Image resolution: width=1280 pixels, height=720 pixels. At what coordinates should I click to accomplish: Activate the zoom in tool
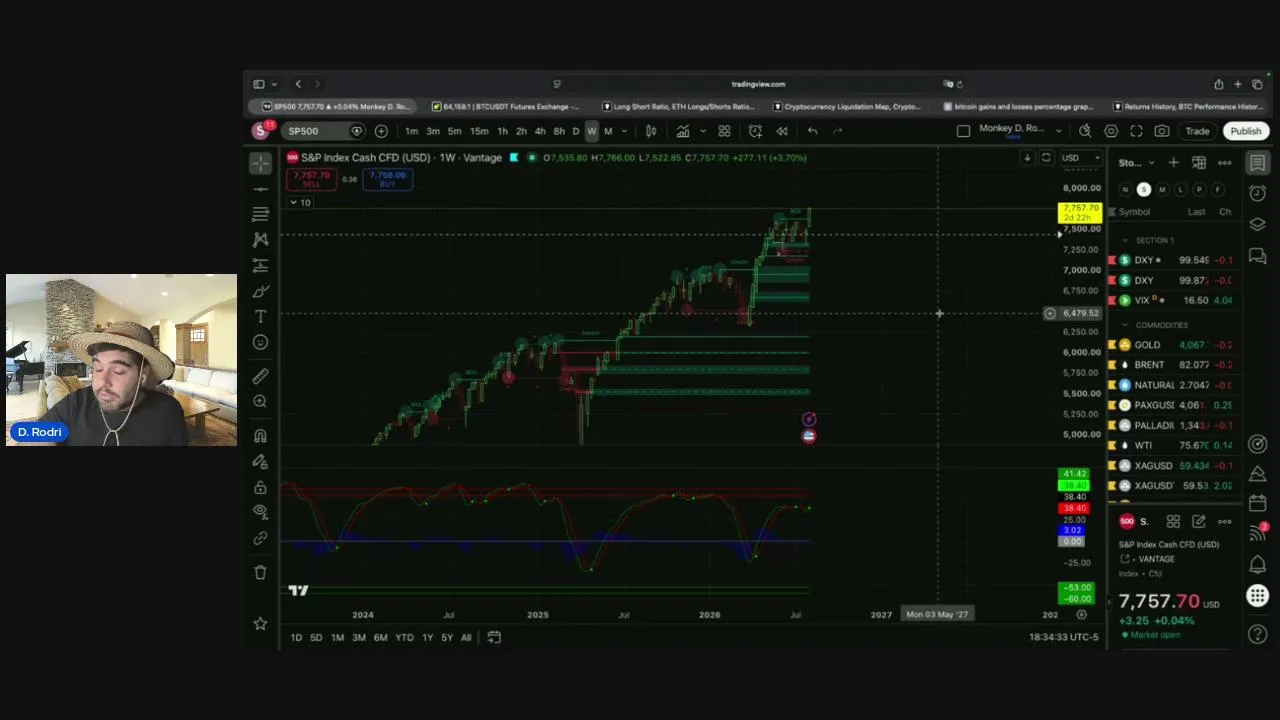pyautogui.click(x=261, y=401)
